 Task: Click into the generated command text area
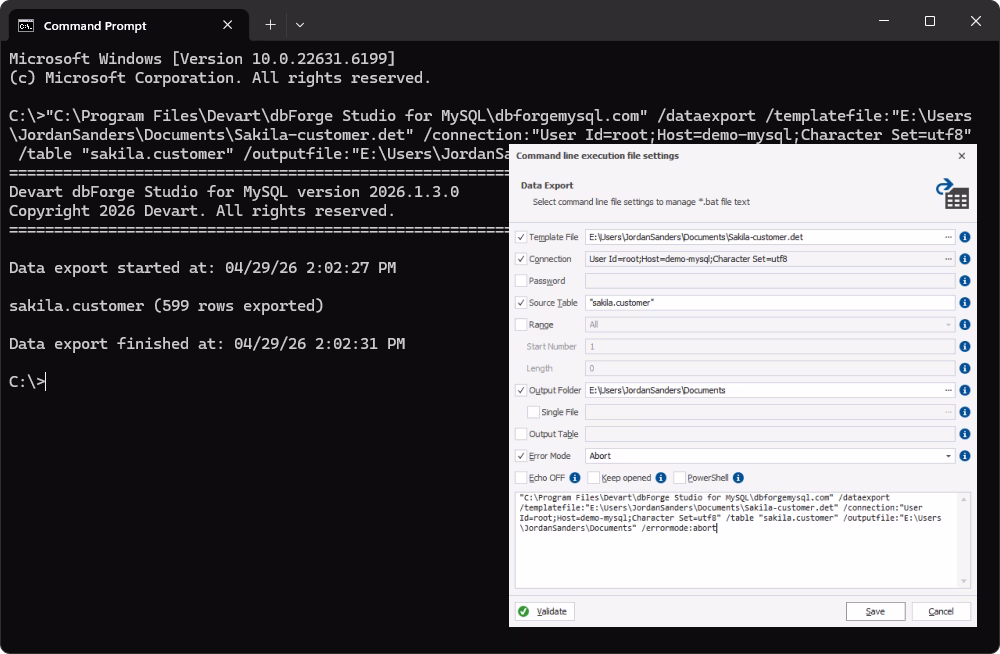[737, 540]
